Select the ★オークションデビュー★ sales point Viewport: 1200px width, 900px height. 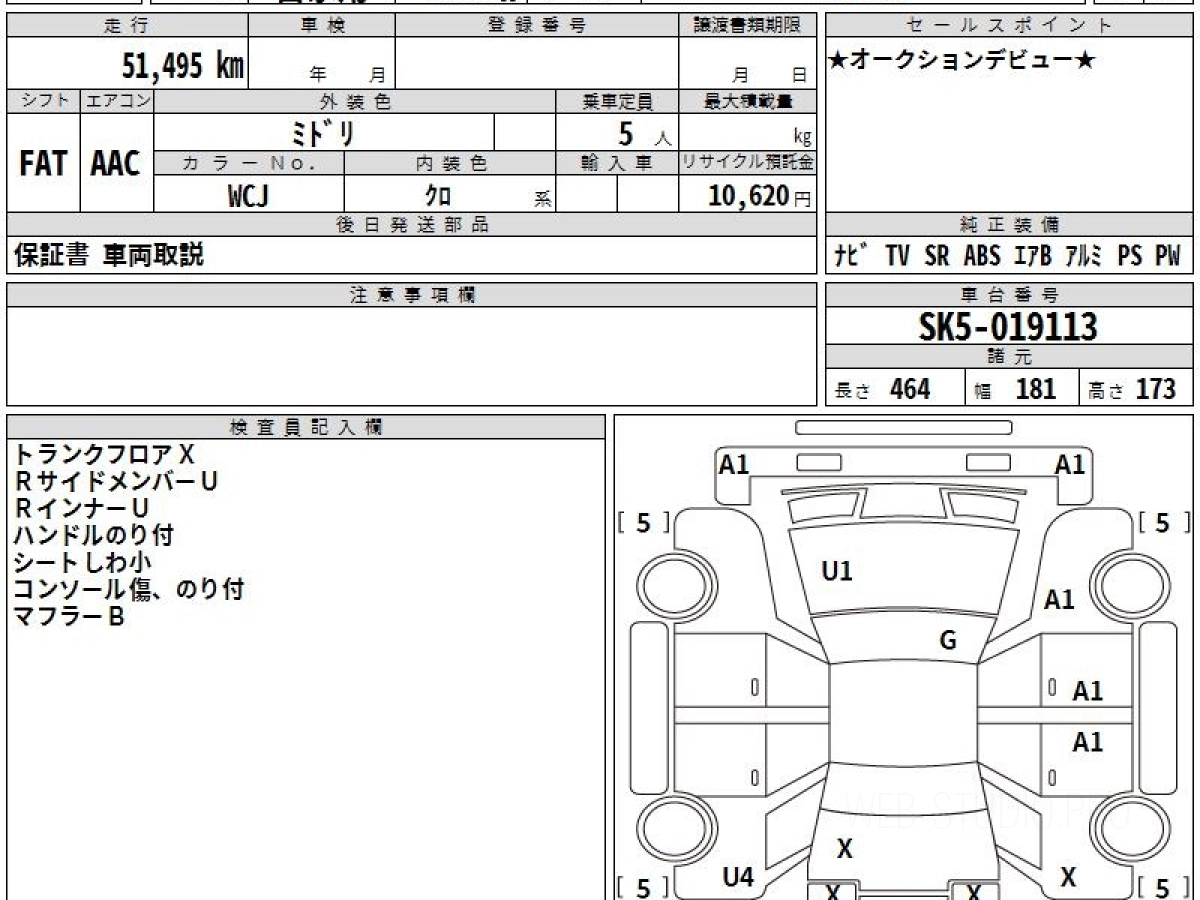click(x=963, y=60)
